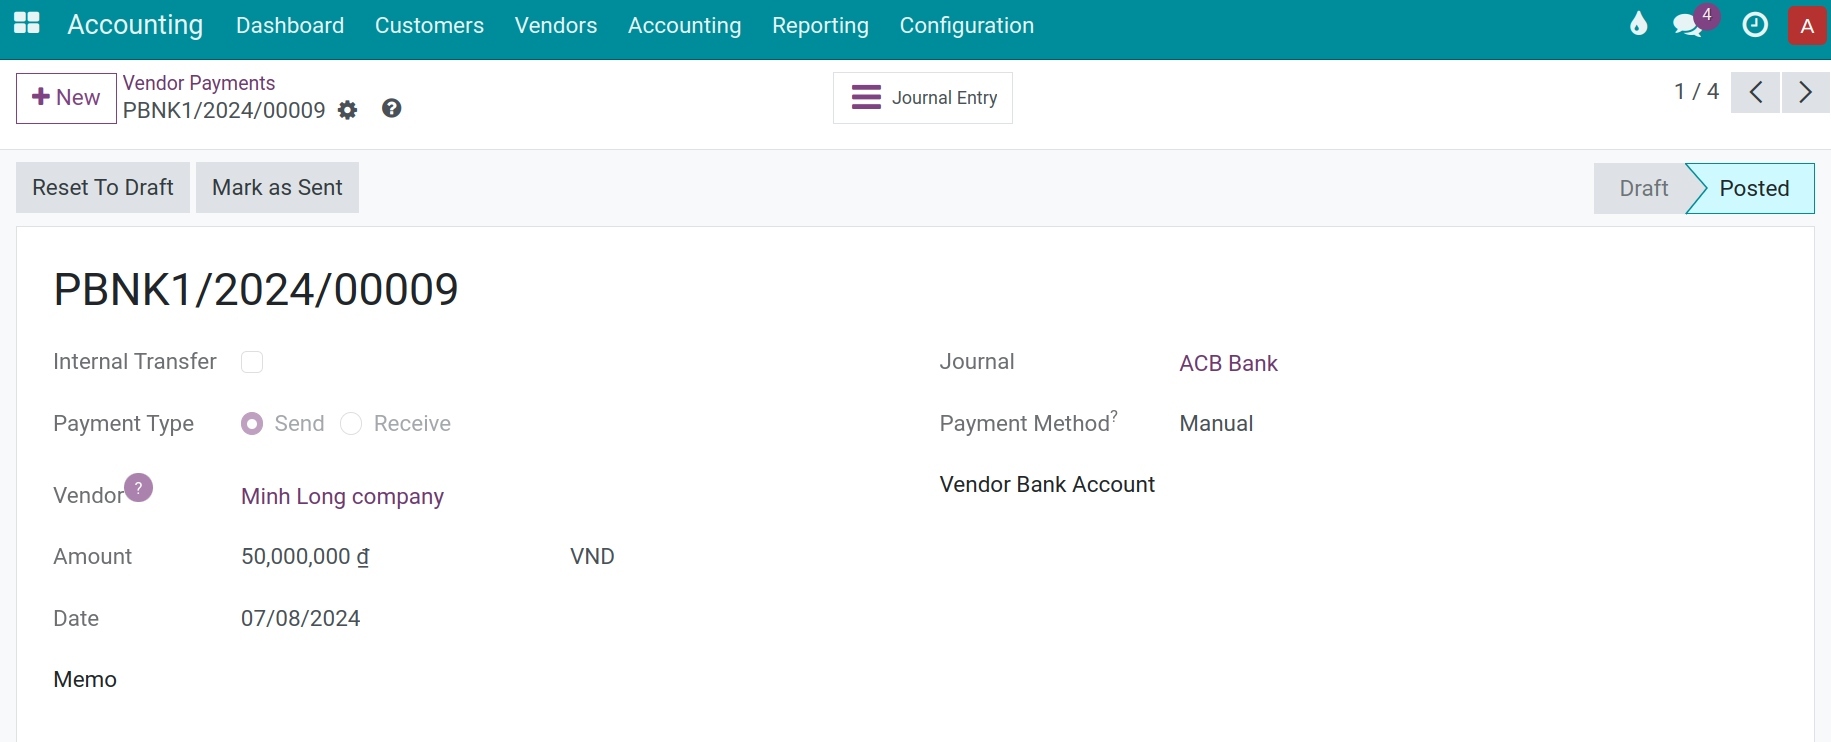1831x742 pixels.
Task: Open the Dashboard menu
Action: [290, 25]
